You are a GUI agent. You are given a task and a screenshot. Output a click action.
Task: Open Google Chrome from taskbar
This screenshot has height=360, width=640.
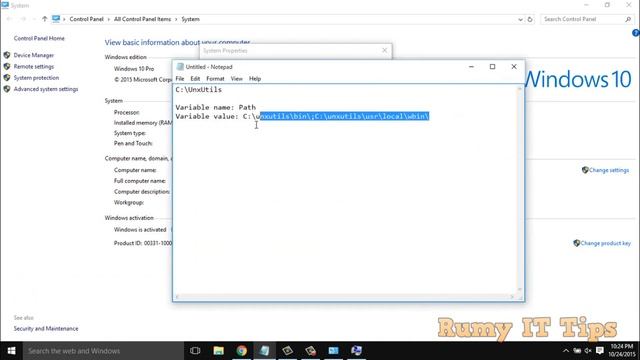tap(242, 351)
